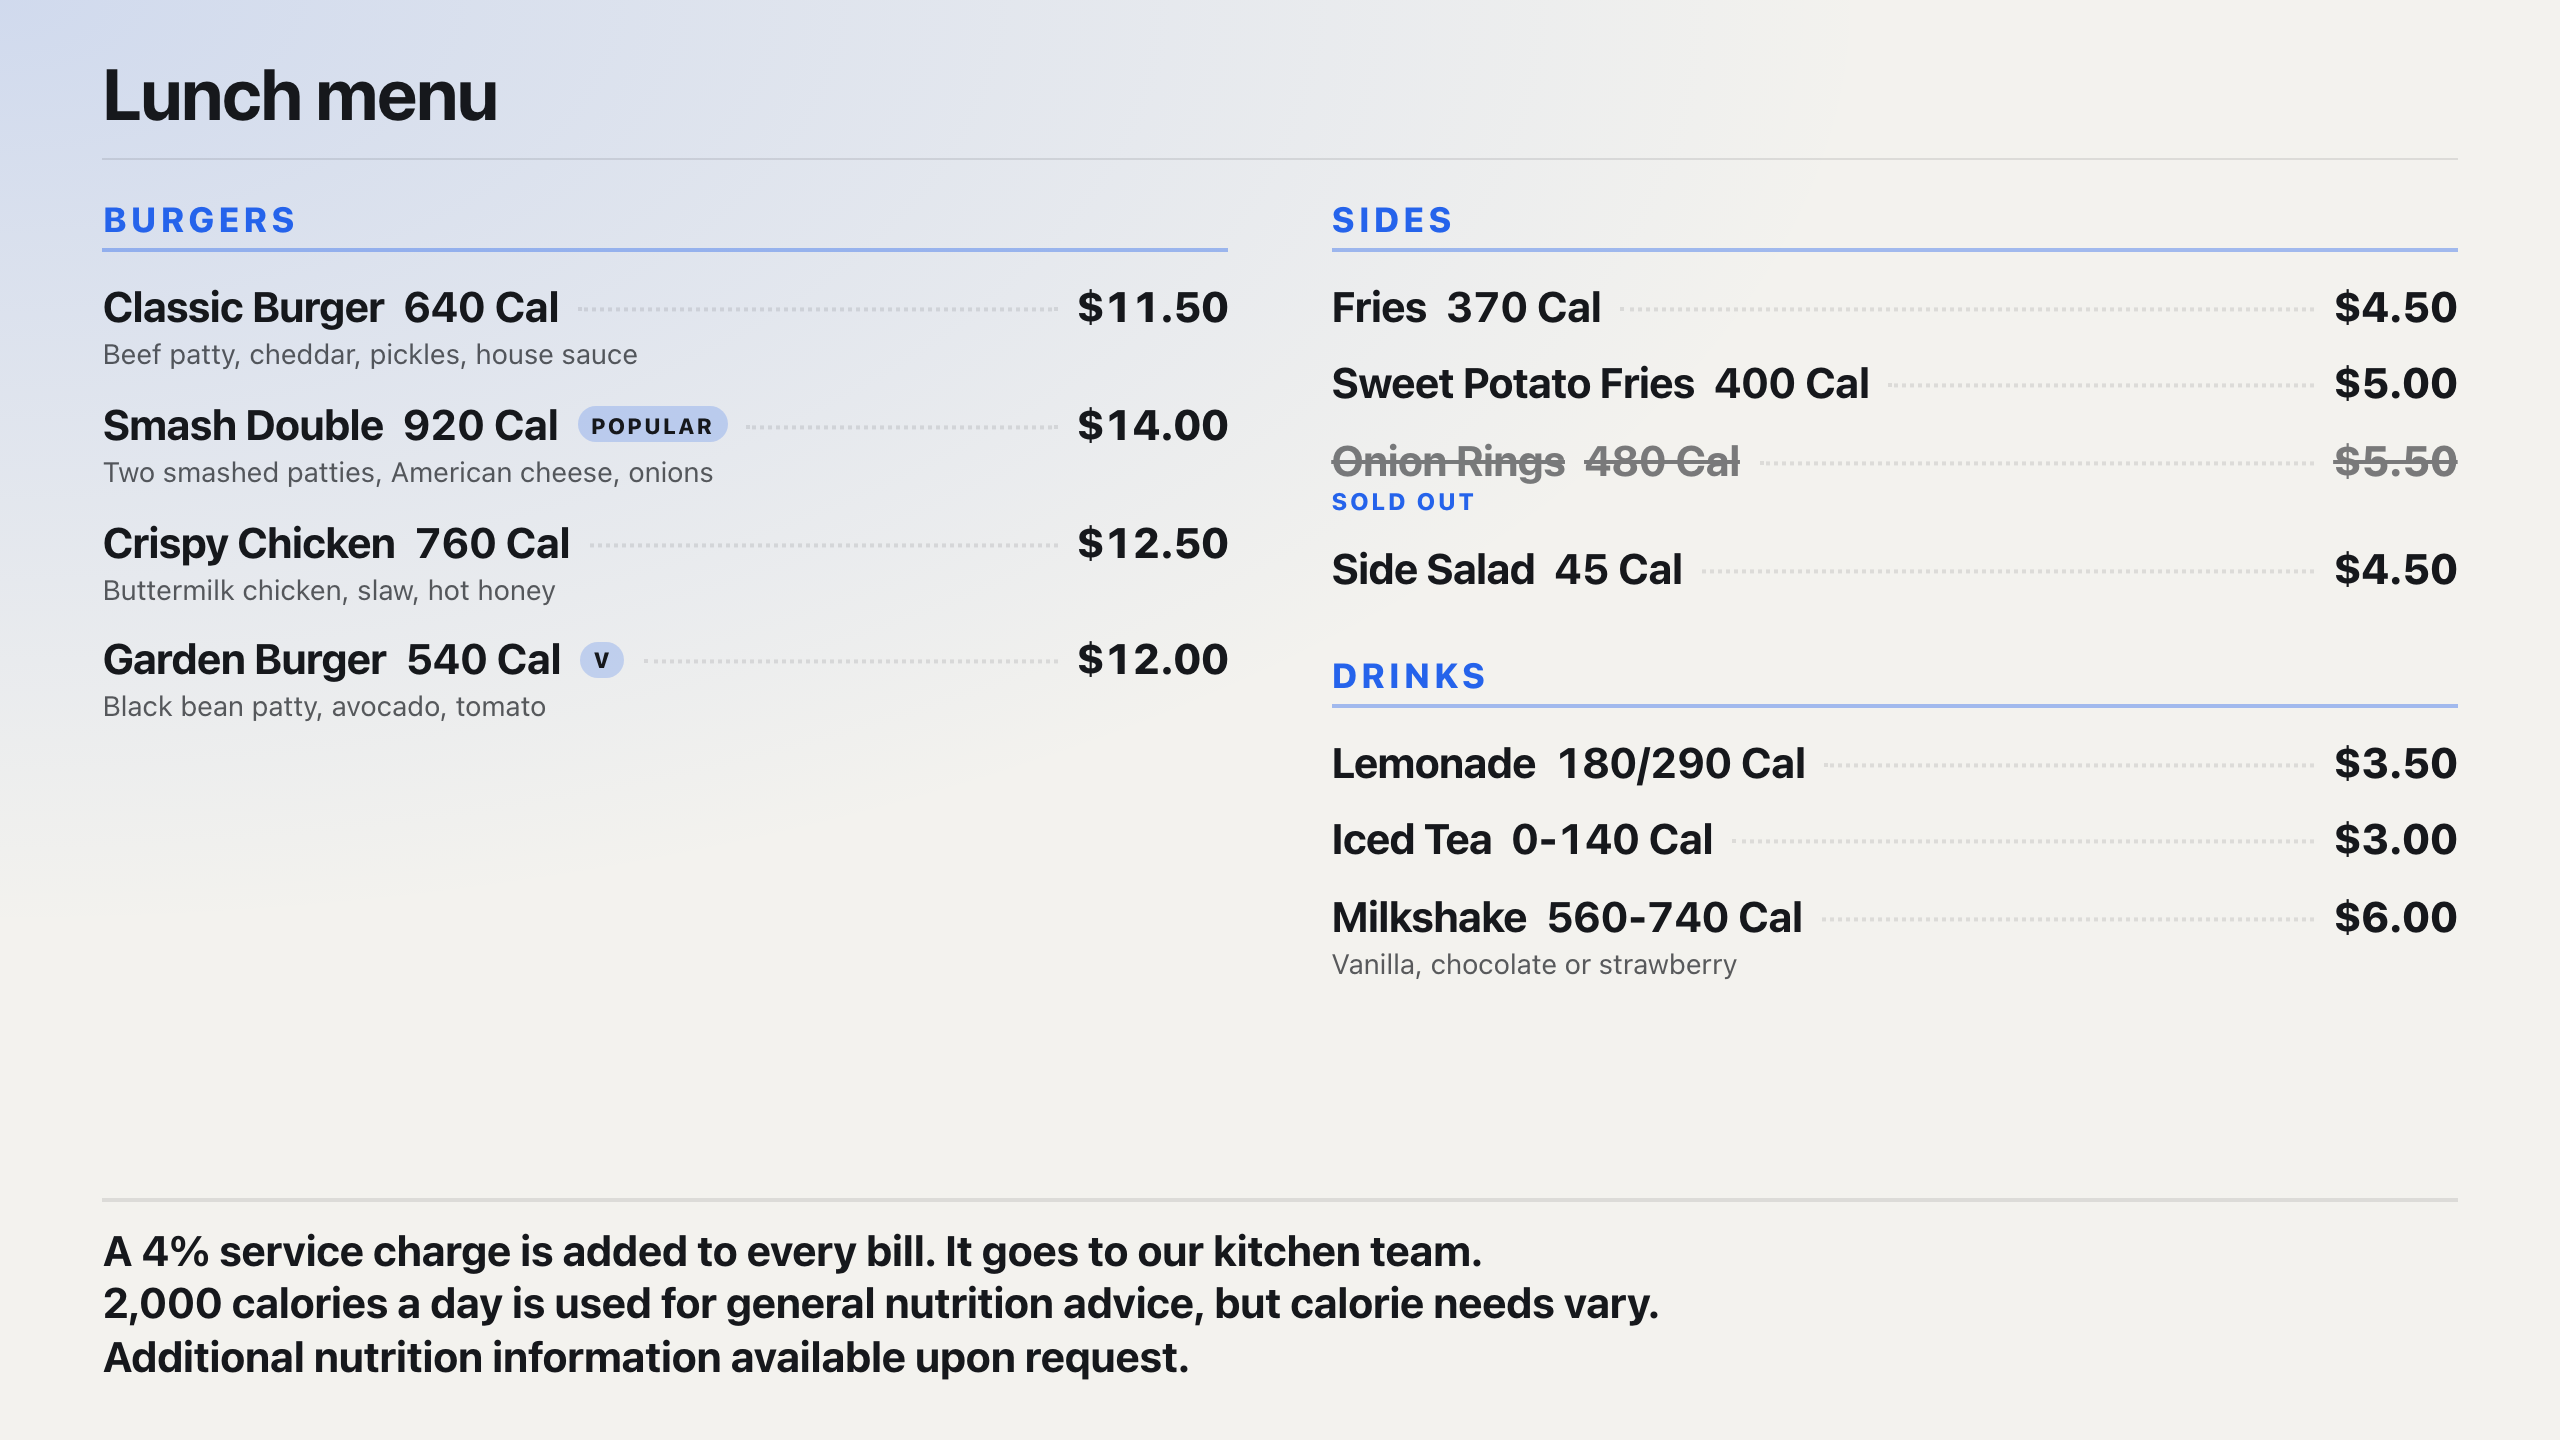Screen dimensions: 2560x1440
Task: Click 'Buttermilk chicken, slaw, hot honey' description
Action: coord(329,591)
